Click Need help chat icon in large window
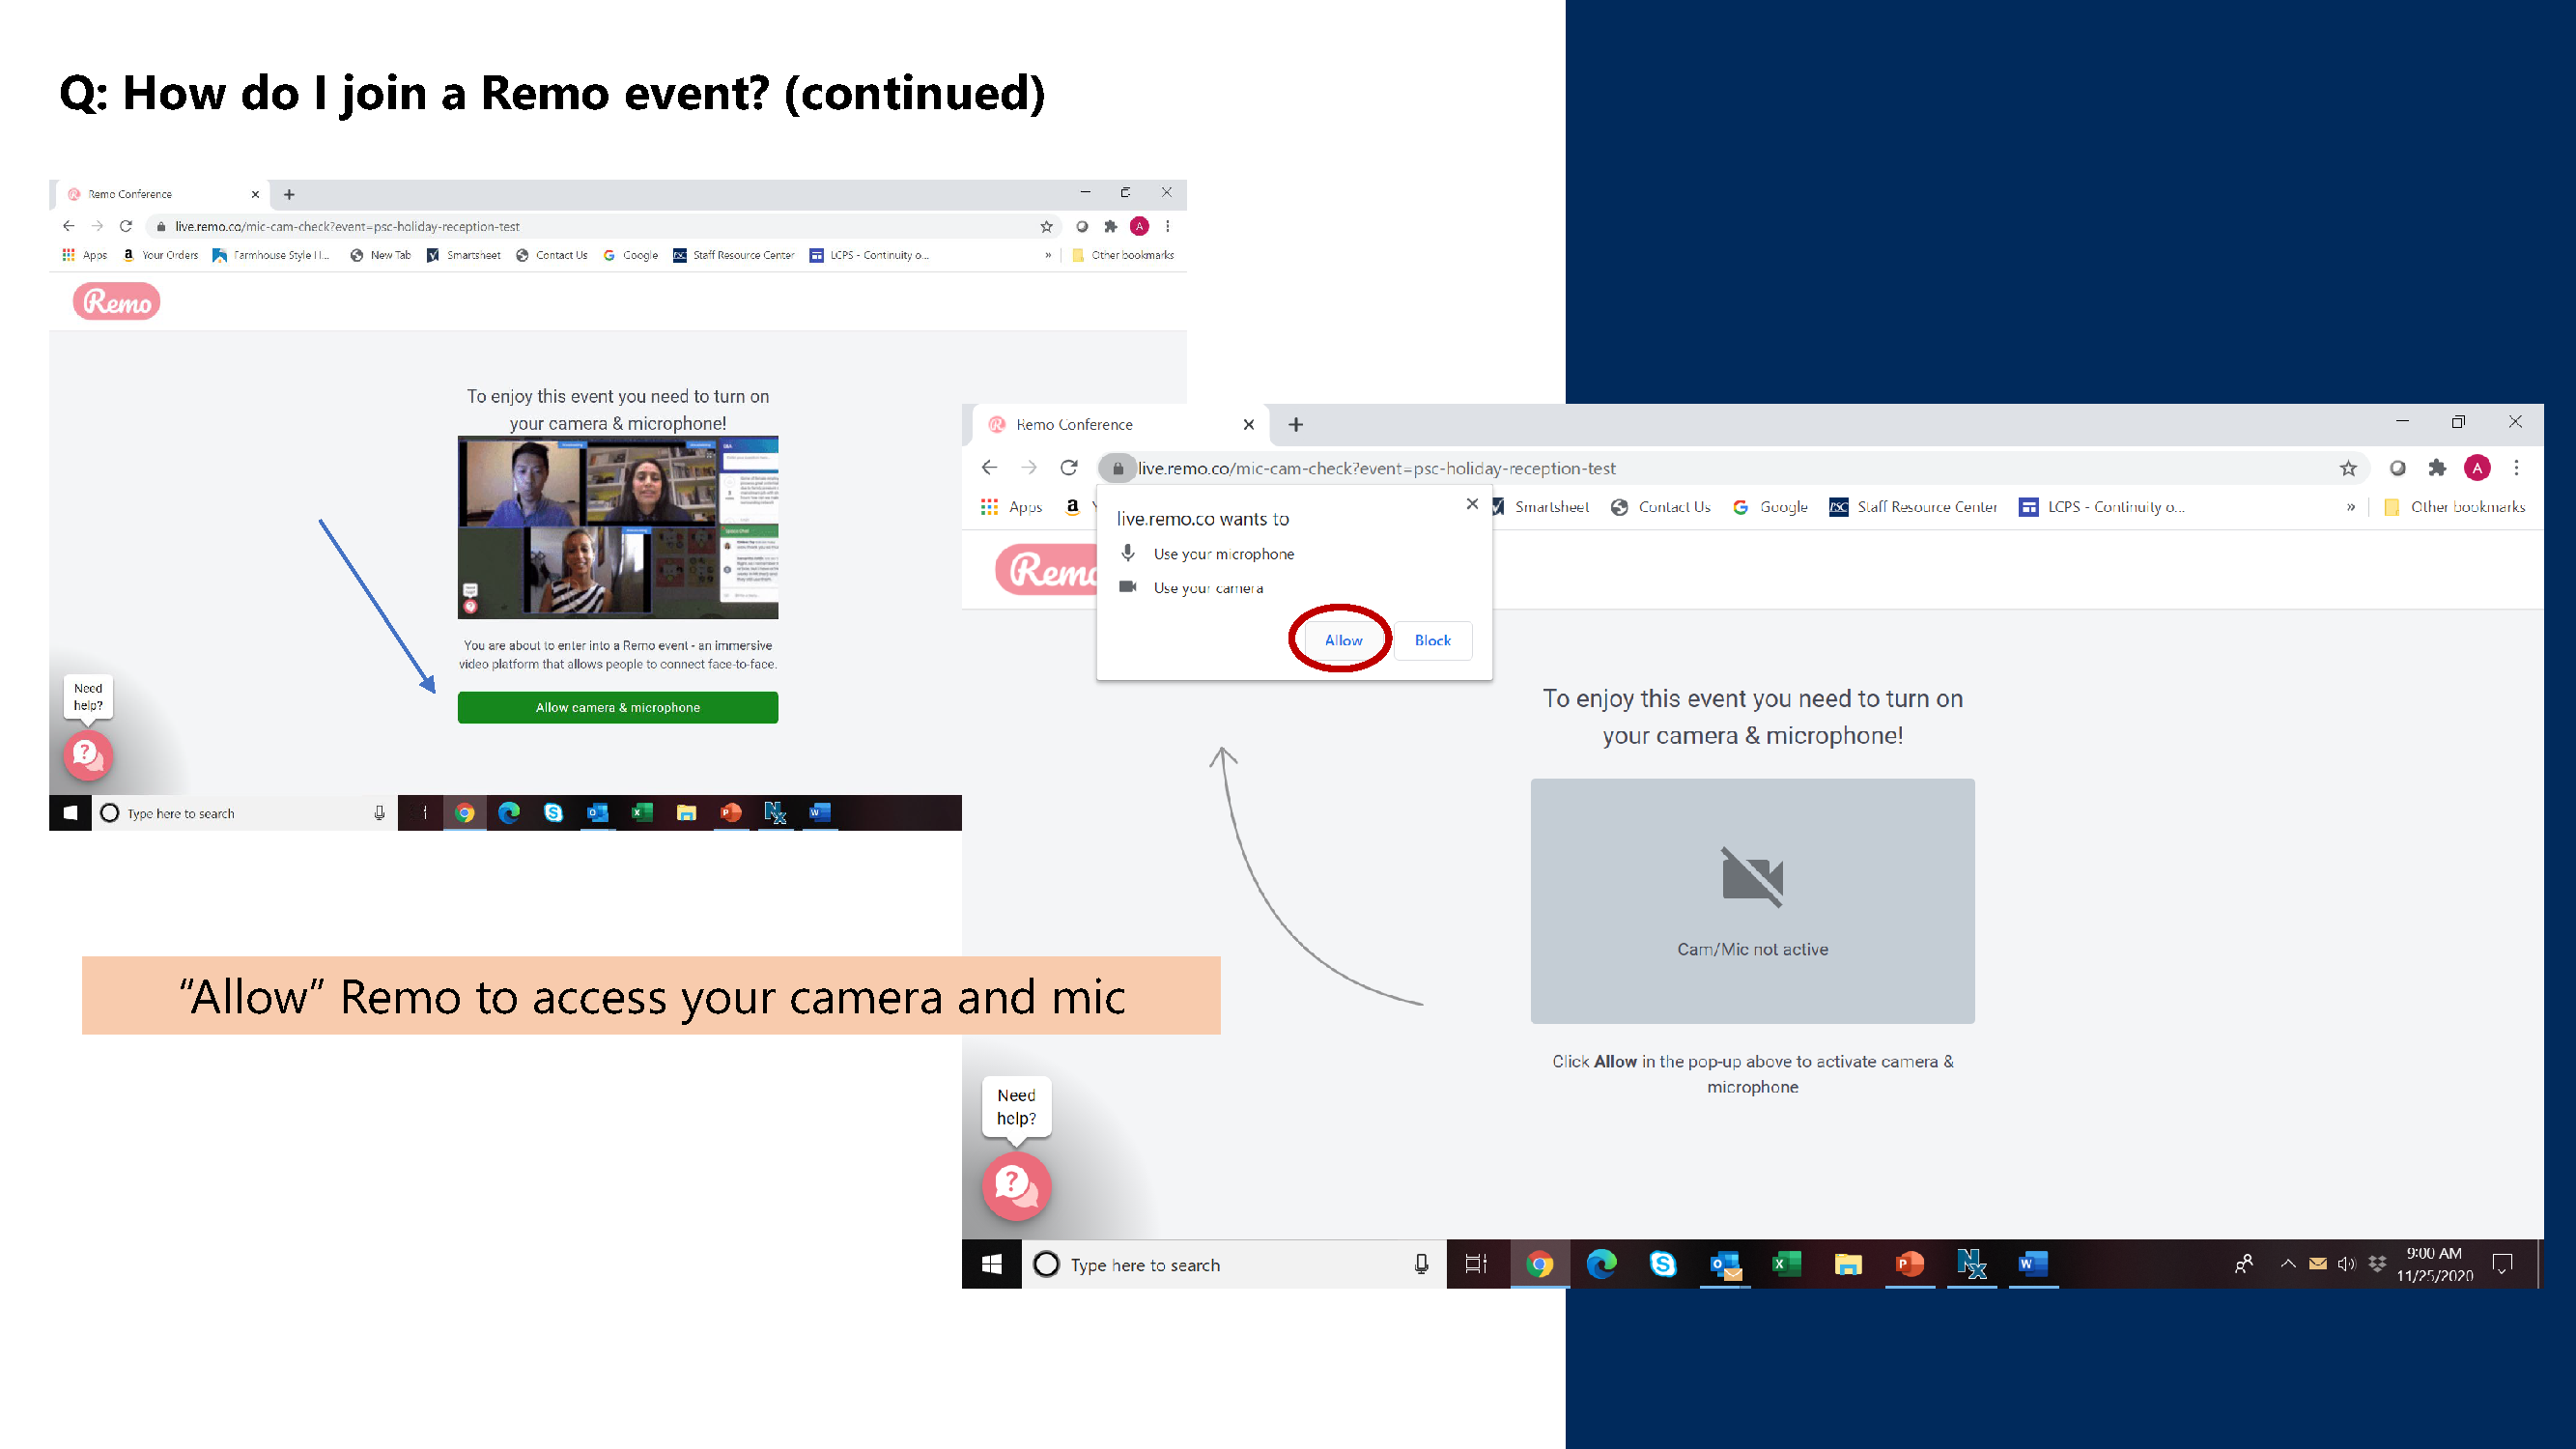This screenshot has width=2576, height=1449. click(1016, 1186)
